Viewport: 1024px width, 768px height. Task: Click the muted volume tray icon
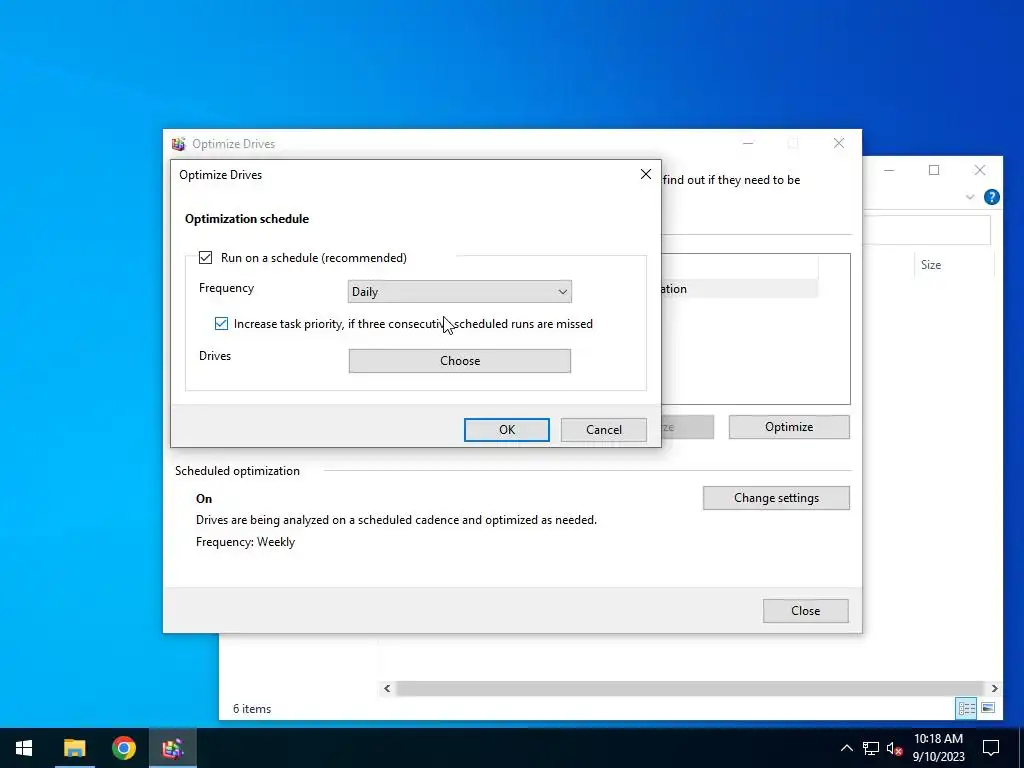tap(893, 748)
